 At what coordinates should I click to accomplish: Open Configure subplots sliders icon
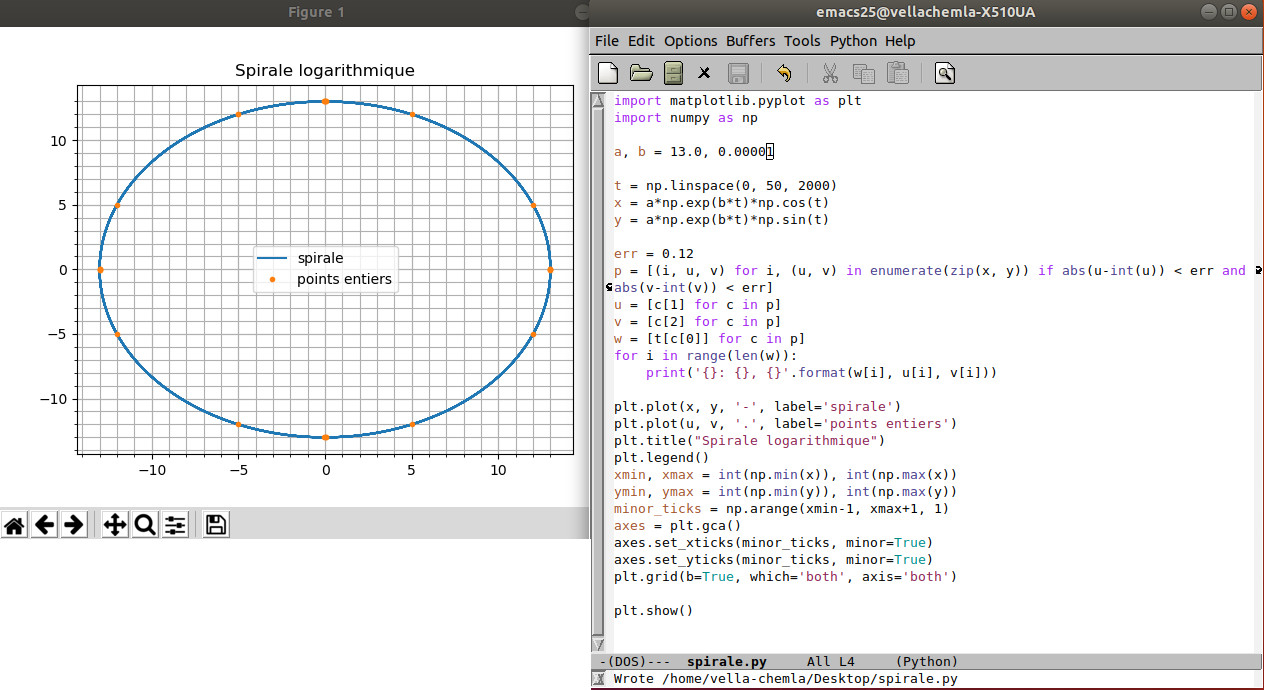coord(175,525)
